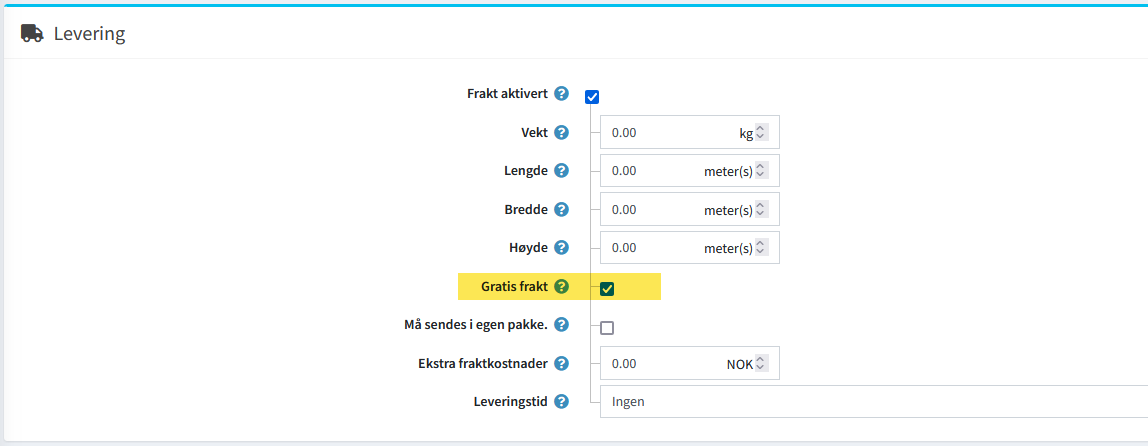Open the Bredde help tooltip icon
The height and width of the screenshot is (446, 1148).
tap(561, 209)
